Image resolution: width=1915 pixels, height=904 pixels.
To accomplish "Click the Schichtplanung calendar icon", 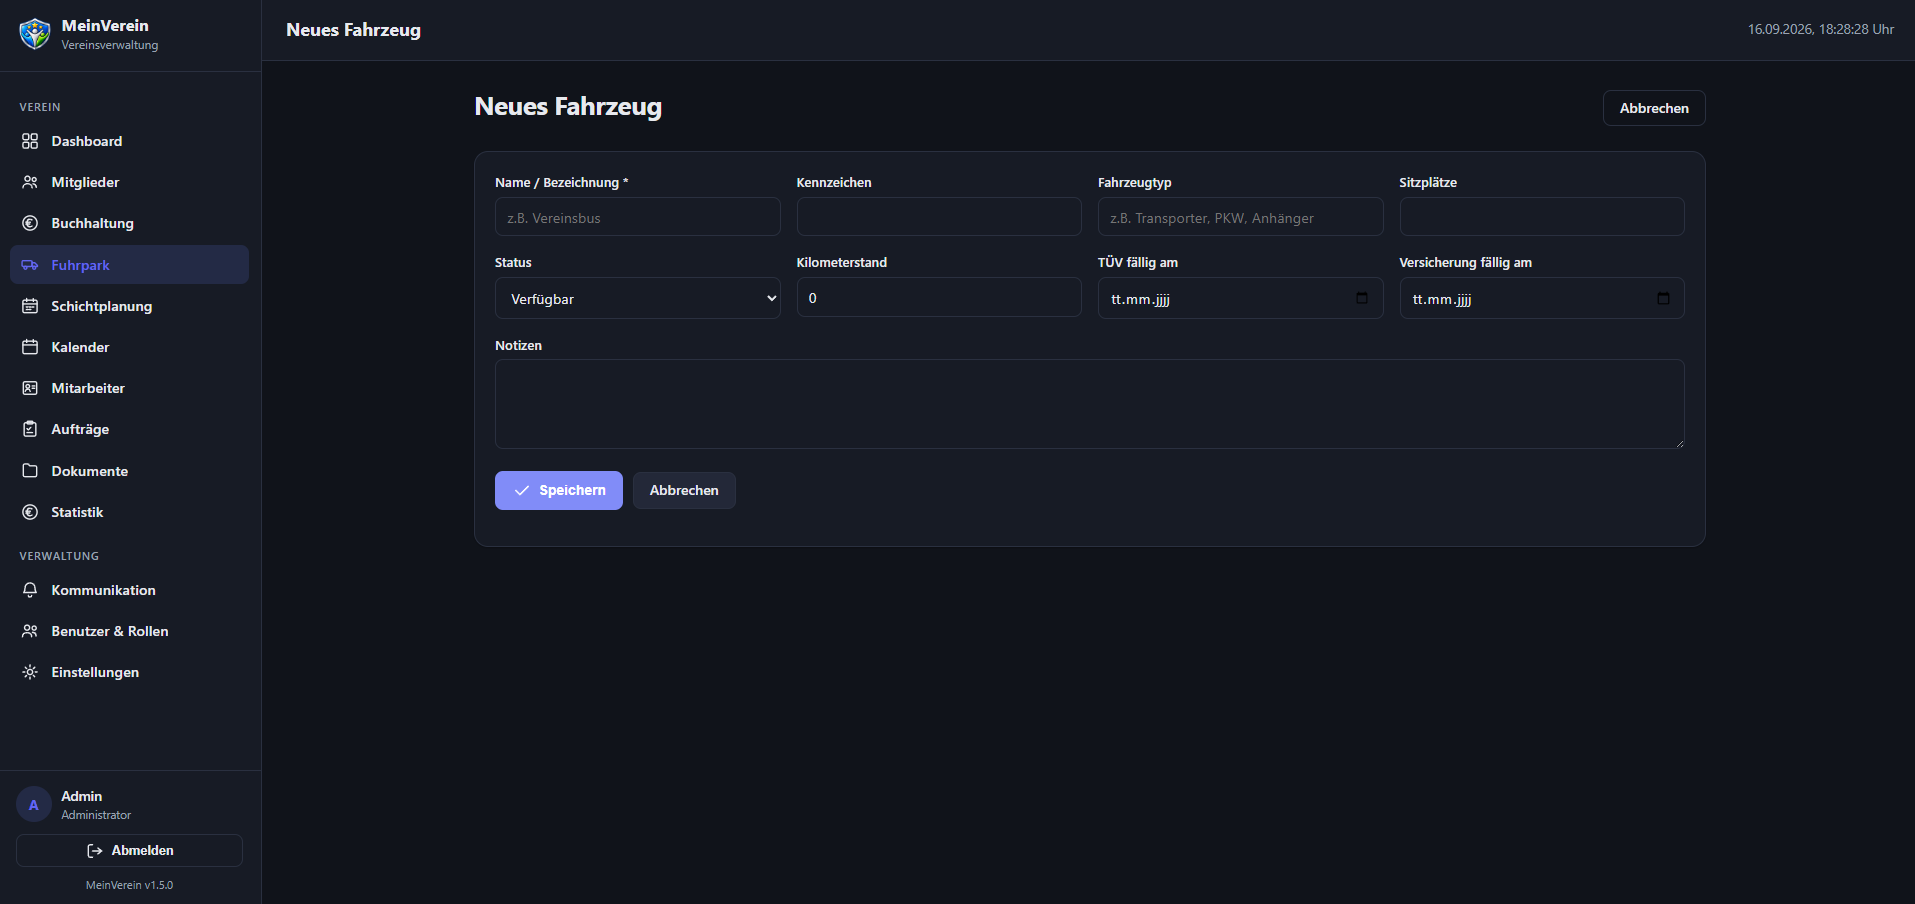I will coord(30,306).
